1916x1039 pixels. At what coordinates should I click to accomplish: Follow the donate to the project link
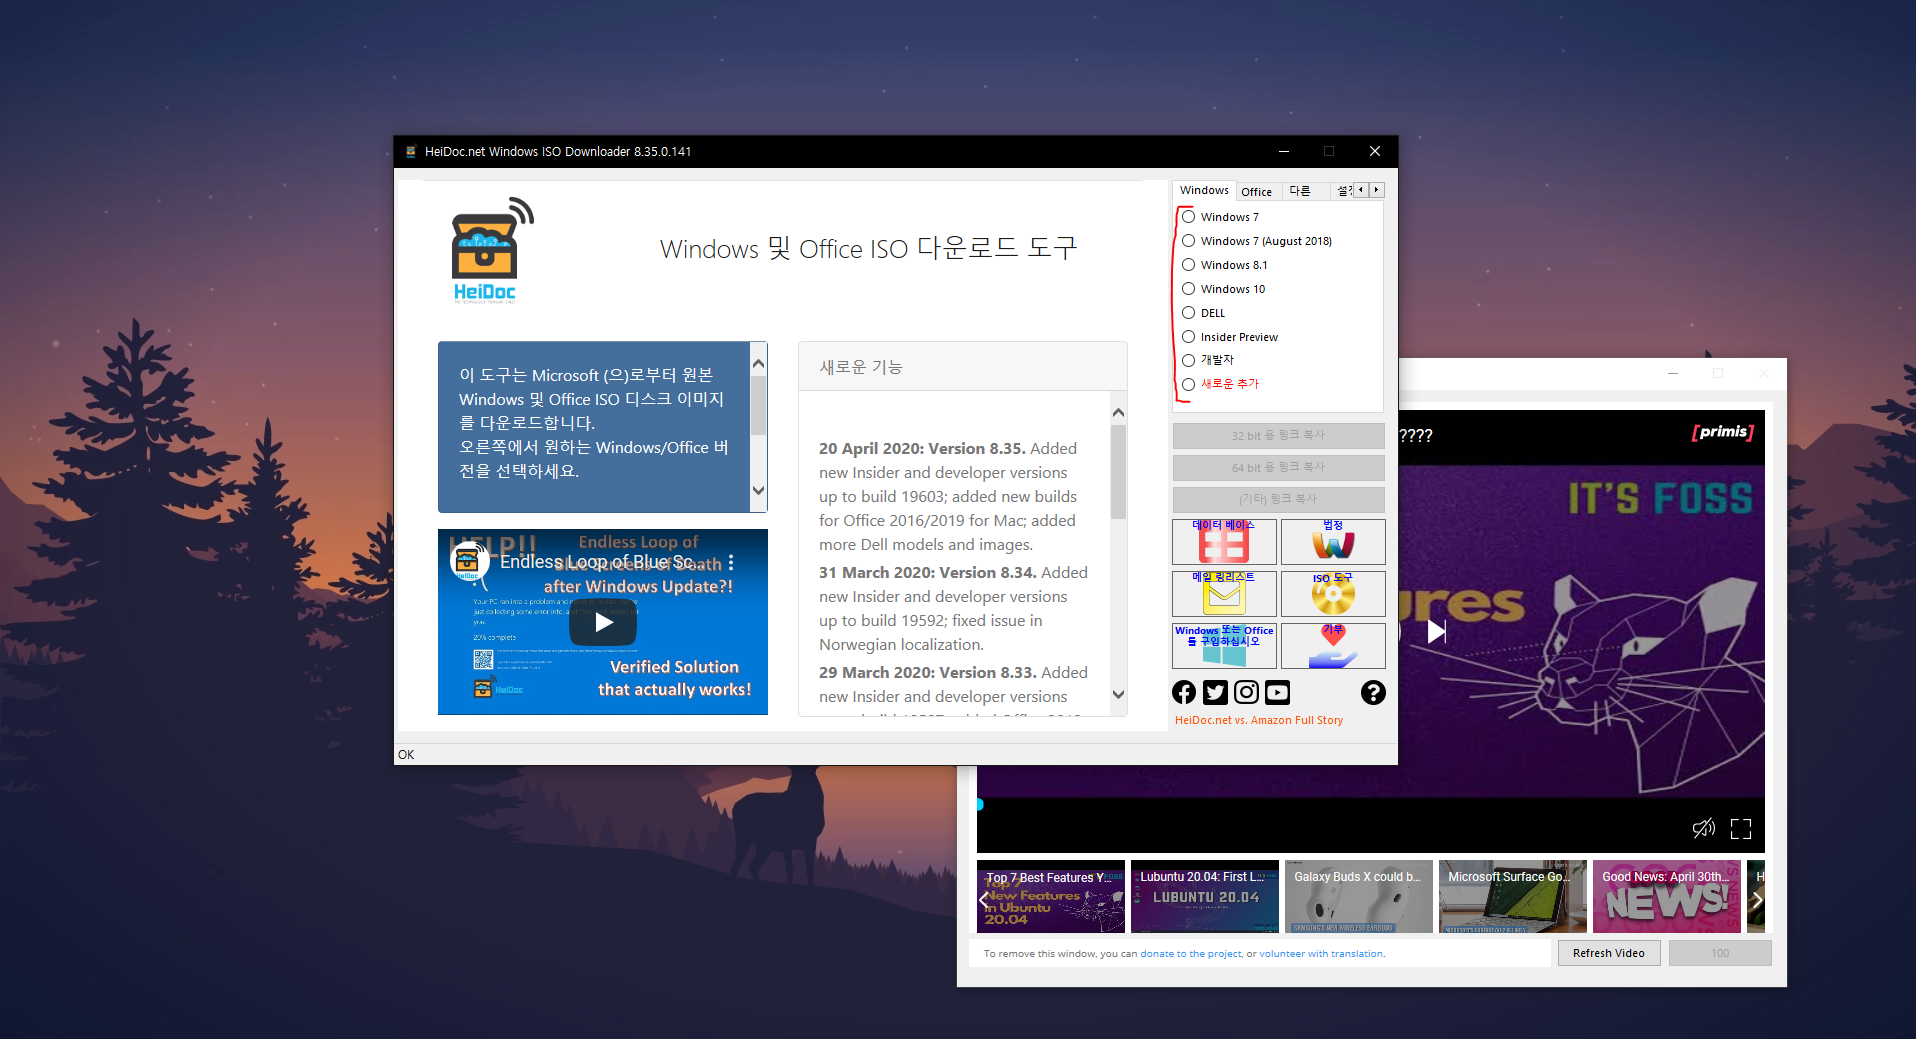tap(1191, 954)
